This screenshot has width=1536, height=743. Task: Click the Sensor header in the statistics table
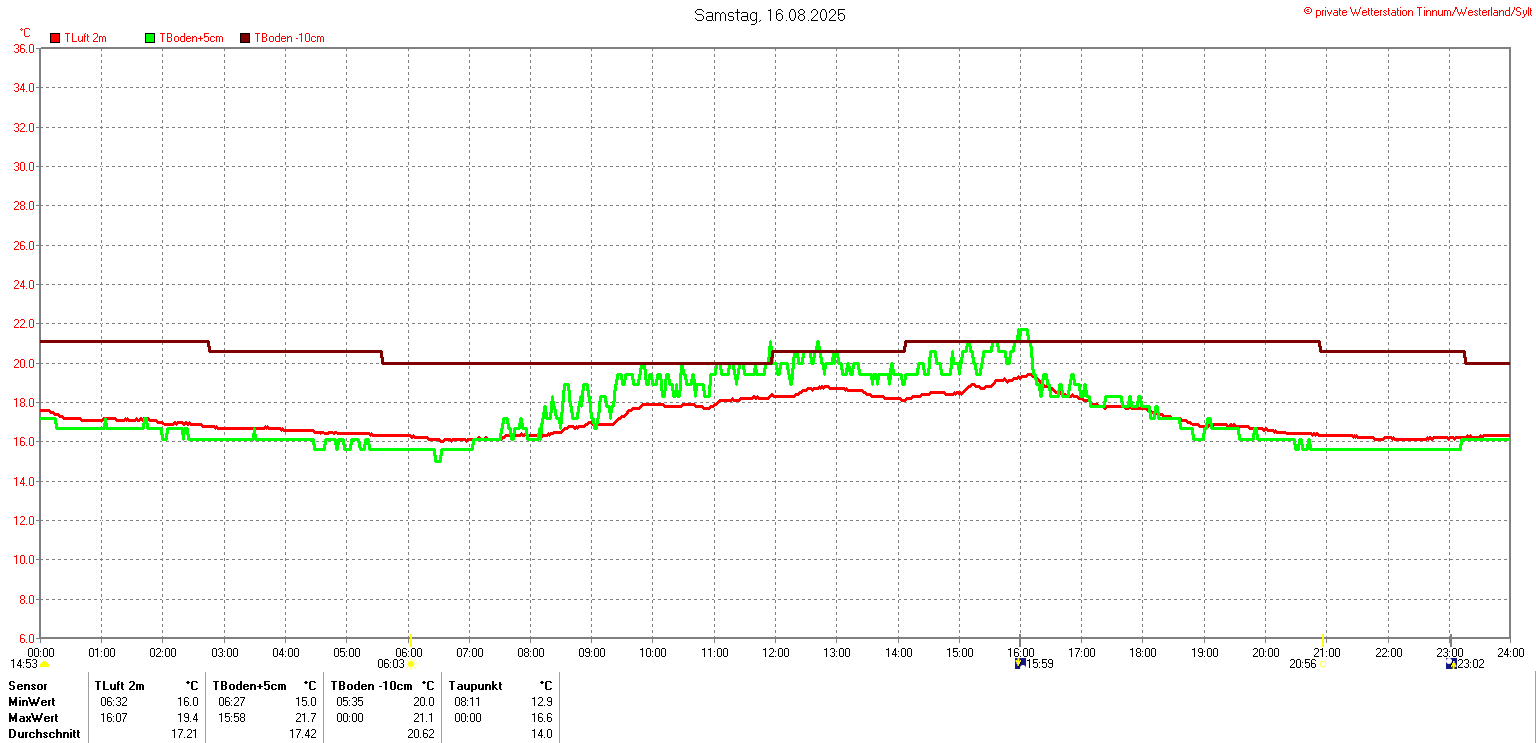pos(28,686)
